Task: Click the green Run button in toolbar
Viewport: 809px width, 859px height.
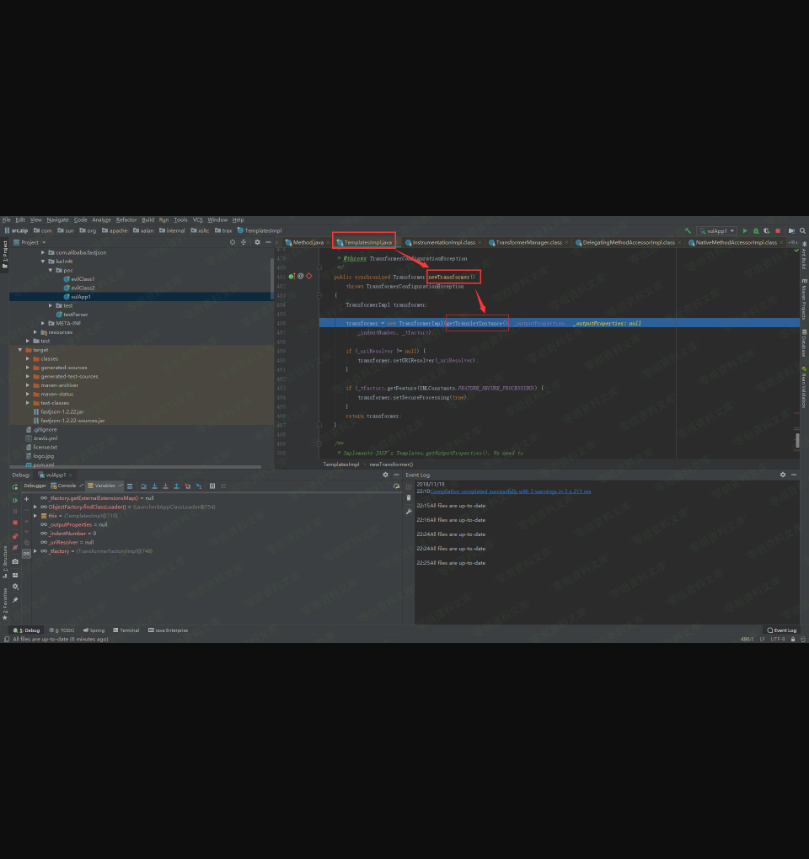Action: coord(744,230)
